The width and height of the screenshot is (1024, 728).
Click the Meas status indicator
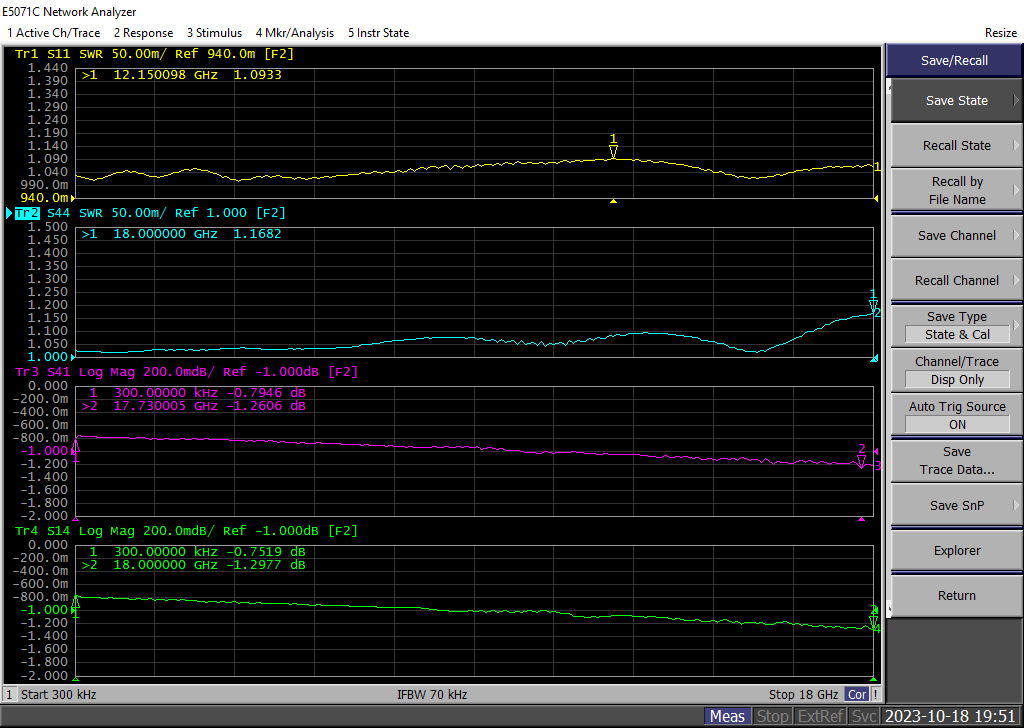[727, 716]
